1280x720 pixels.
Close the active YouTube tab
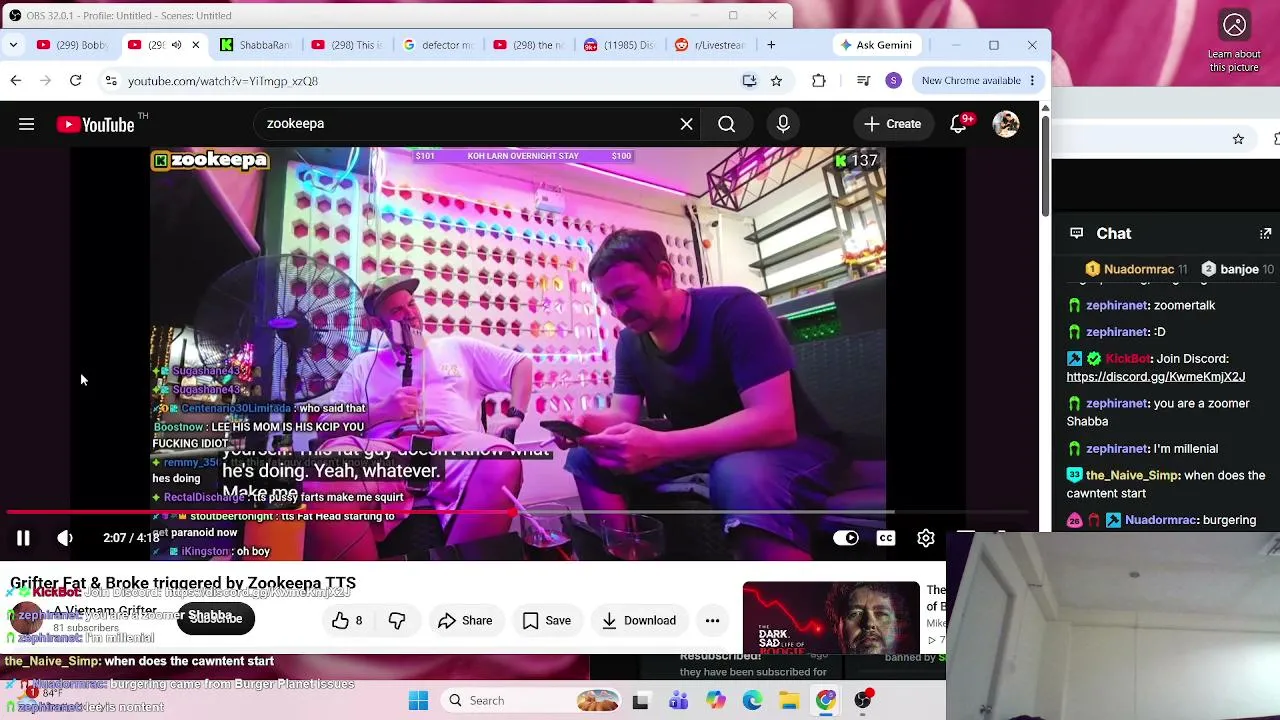coord(195,45)
